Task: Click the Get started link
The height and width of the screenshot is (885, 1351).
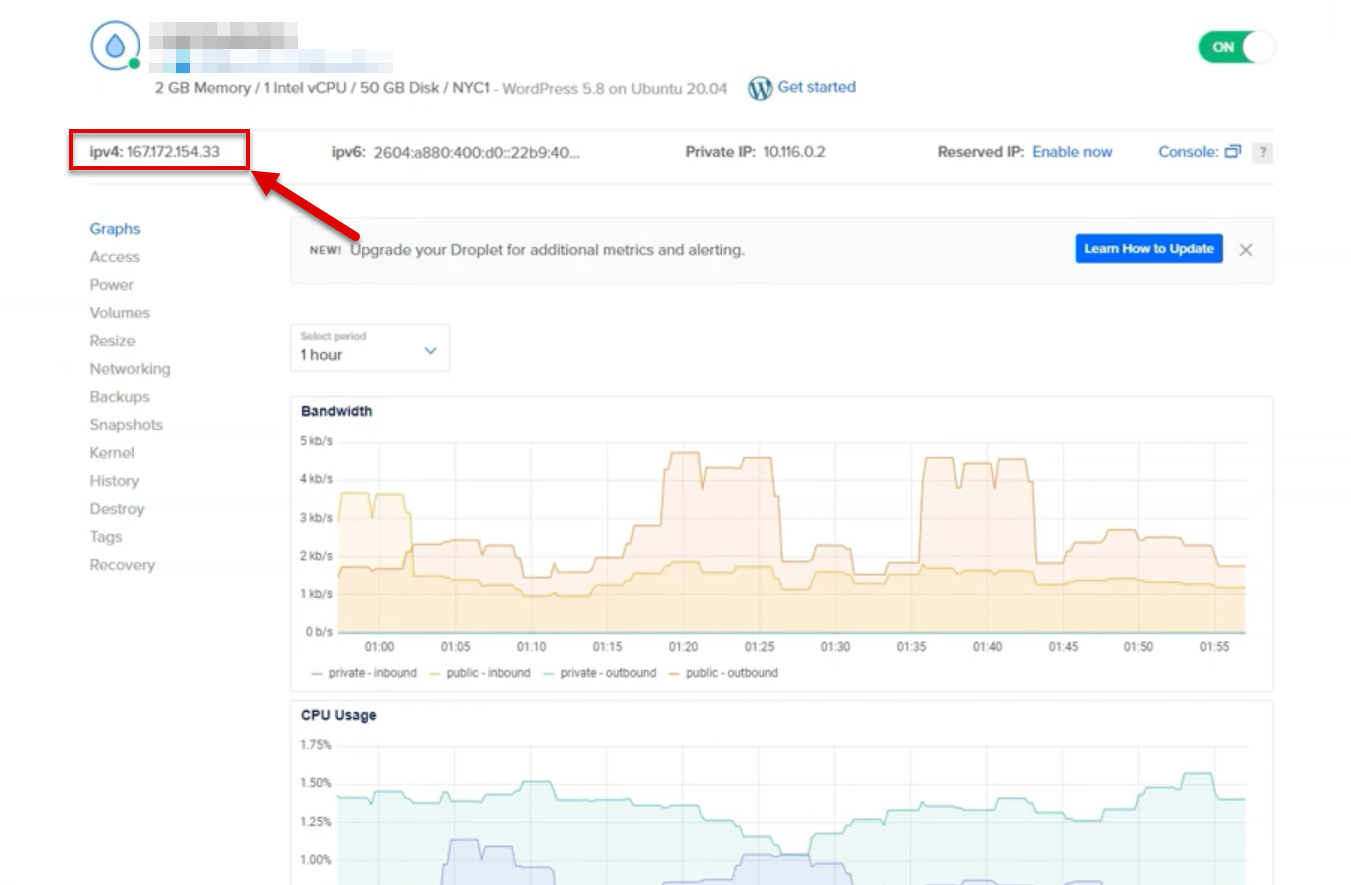Action: [x=816, y=87]
